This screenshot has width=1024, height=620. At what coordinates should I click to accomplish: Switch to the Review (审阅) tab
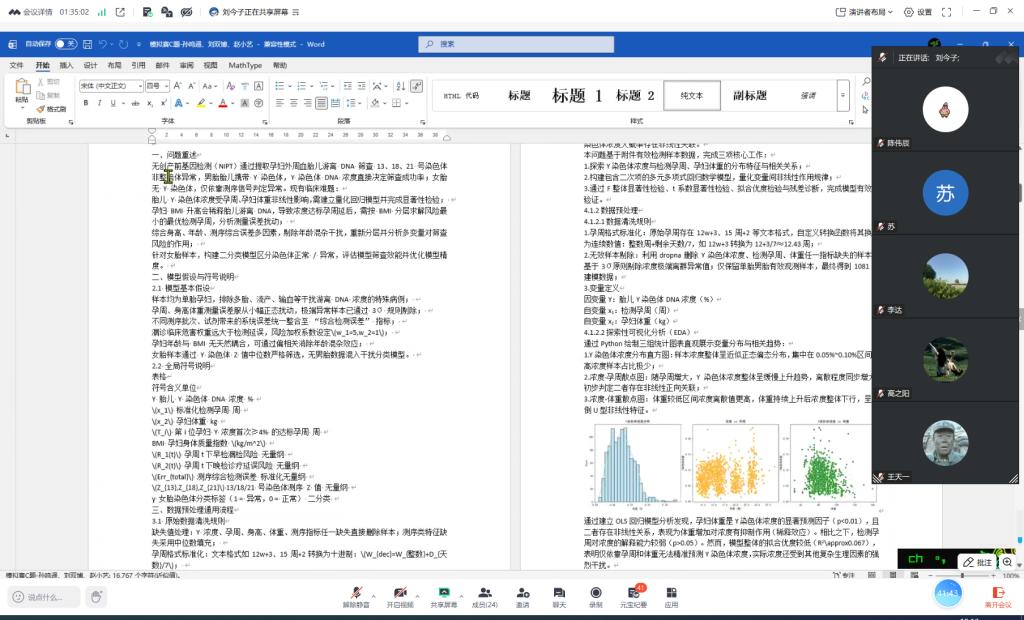tap(187, 65)
